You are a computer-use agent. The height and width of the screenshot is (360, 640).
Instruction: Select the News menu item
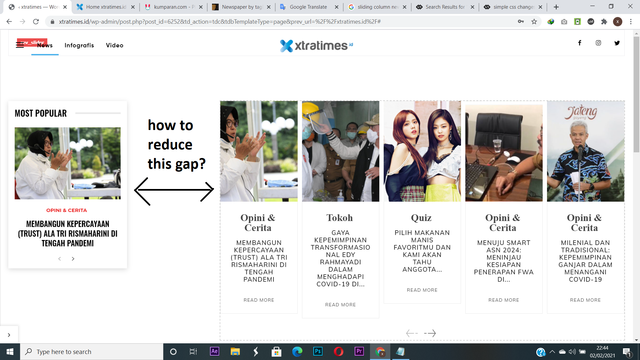pos(45,45)
